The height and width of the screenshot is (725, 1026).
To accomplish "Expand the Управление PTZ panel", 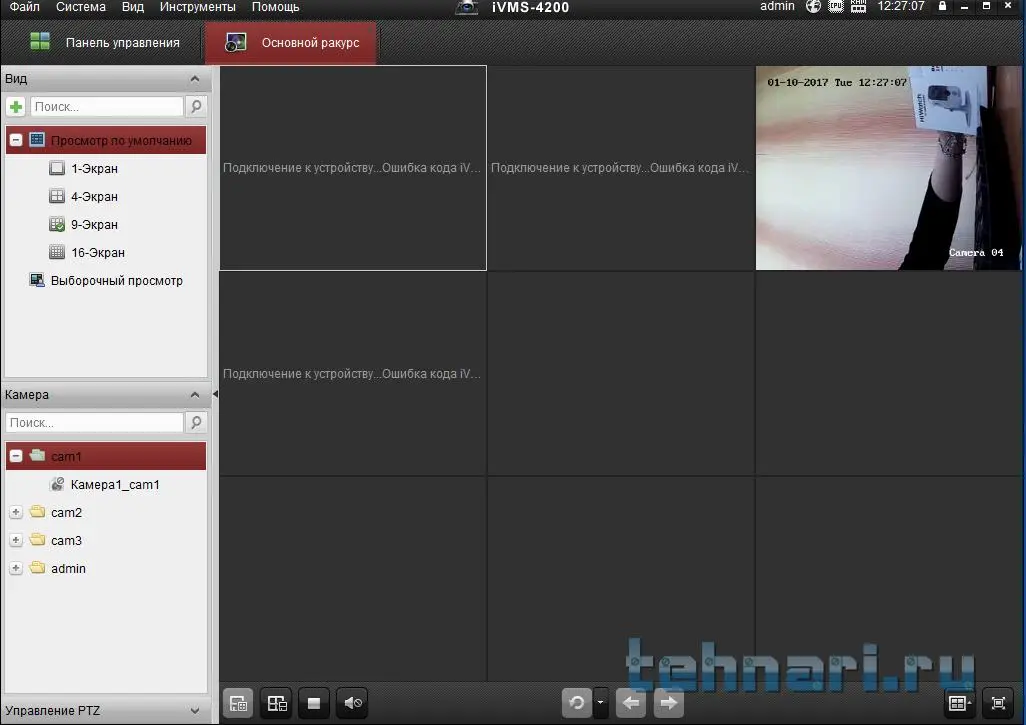I will point(194,711).
